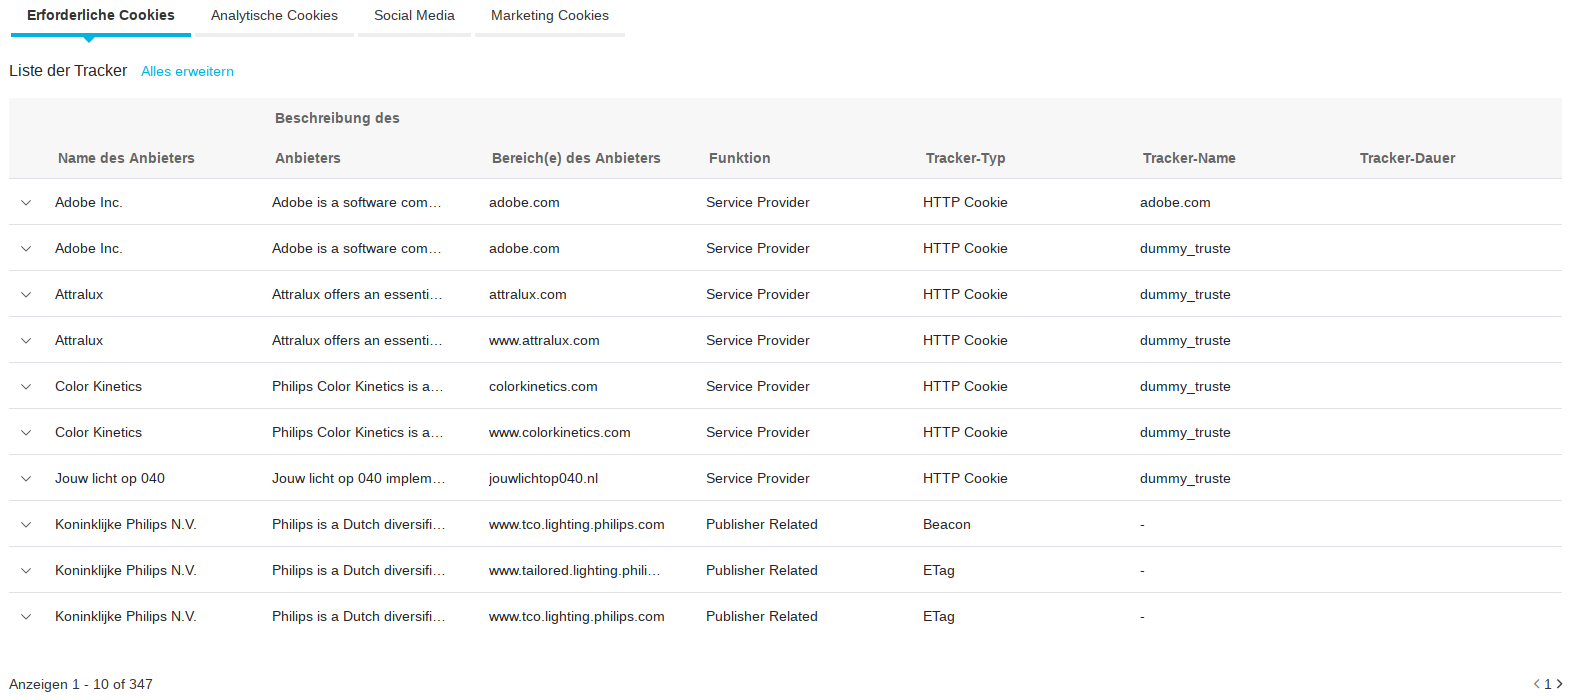The image size is (1569, 700).
Task: Open the Analytische Cookies tab
Action: 274,16
